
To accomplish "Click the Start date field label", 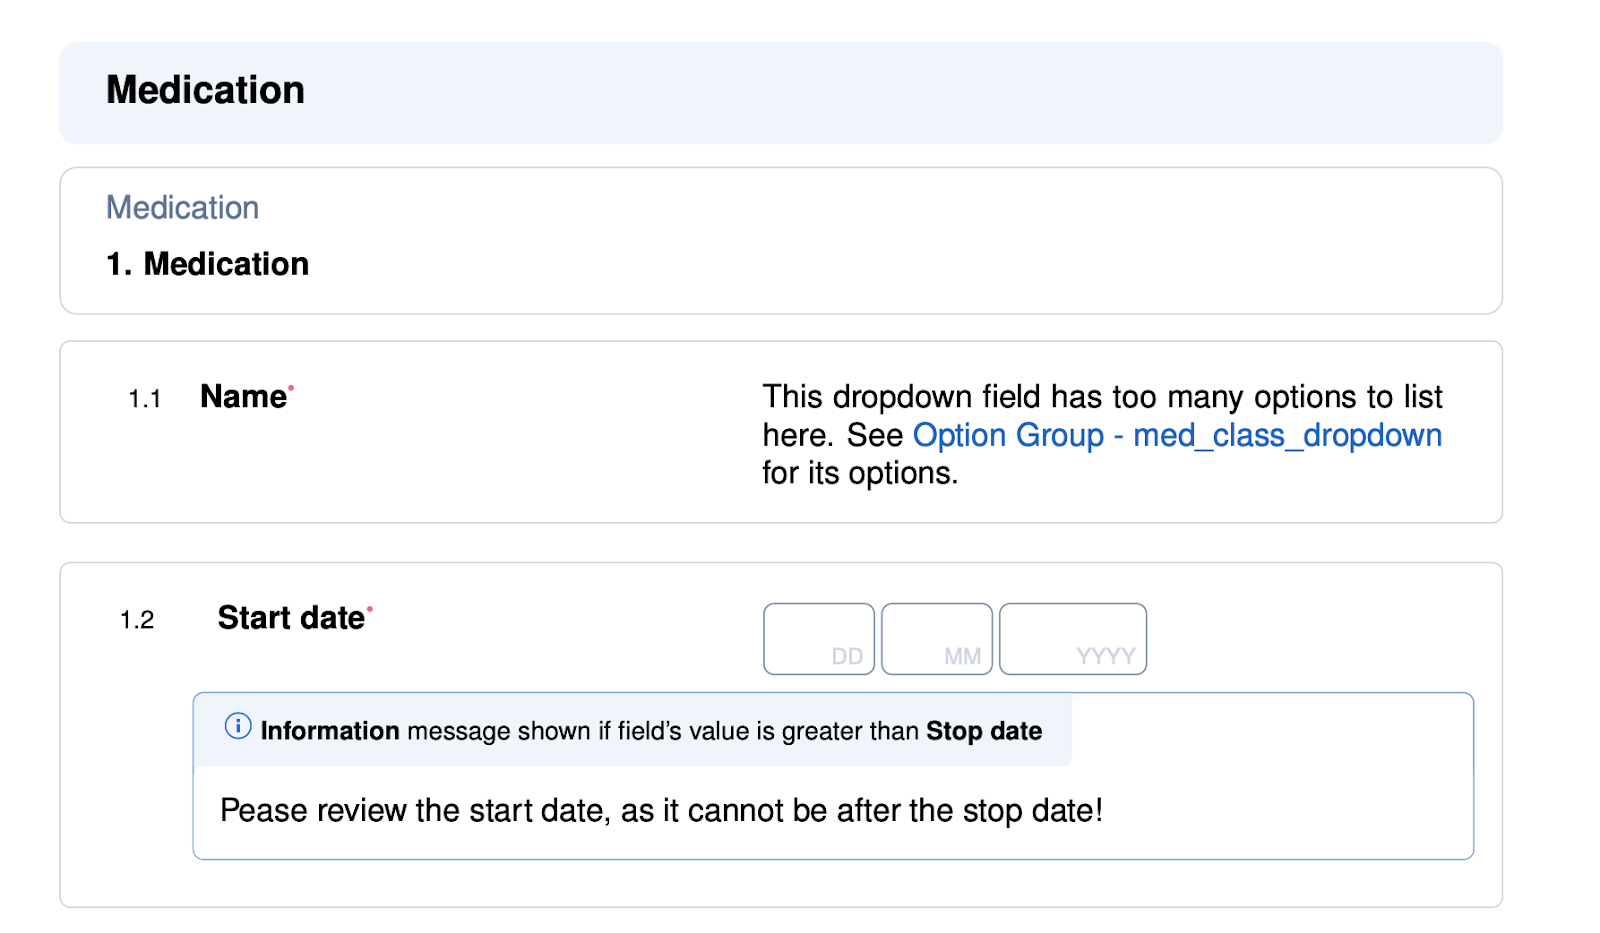I will [x=290, y=618].
